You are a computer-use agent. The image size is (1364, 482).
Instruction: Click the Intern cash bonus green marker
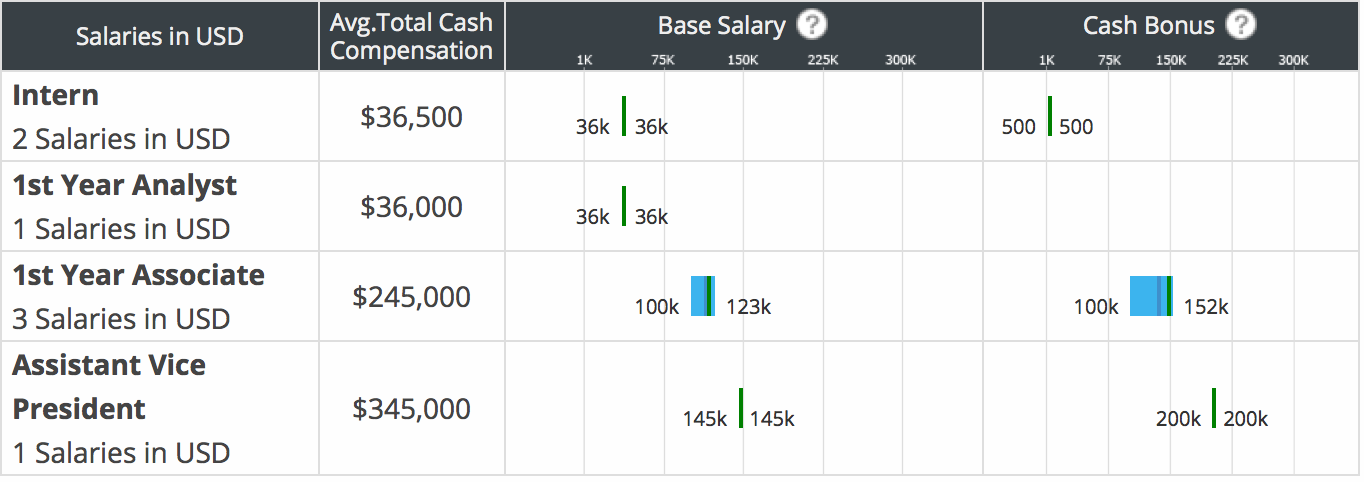(1050, 116)
